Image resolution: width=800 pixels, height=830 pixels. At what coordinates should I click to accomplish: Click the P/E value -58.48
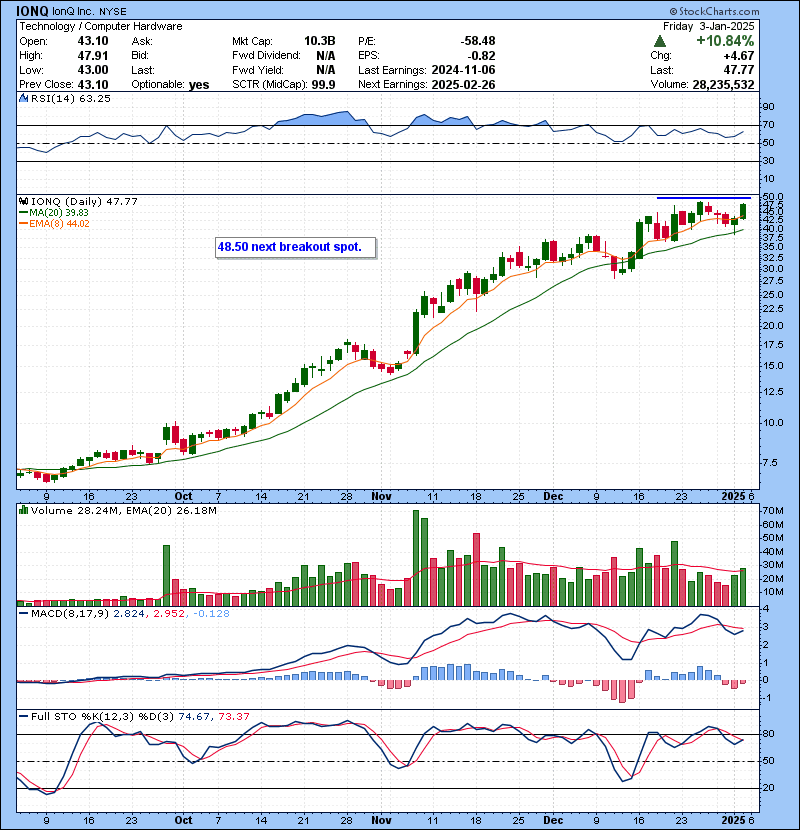coord(478,41)
